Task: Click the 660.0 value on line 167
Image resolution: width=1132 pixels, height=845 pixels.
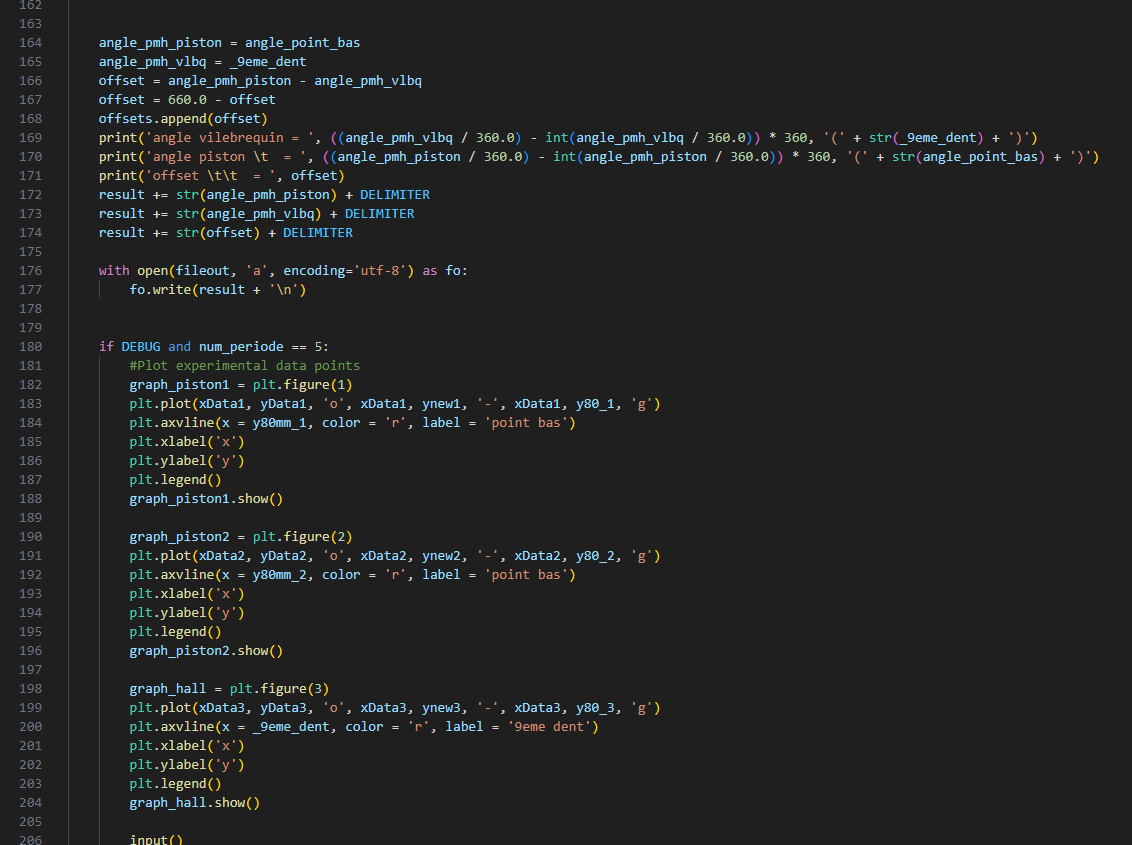Action: pos(187,100)
